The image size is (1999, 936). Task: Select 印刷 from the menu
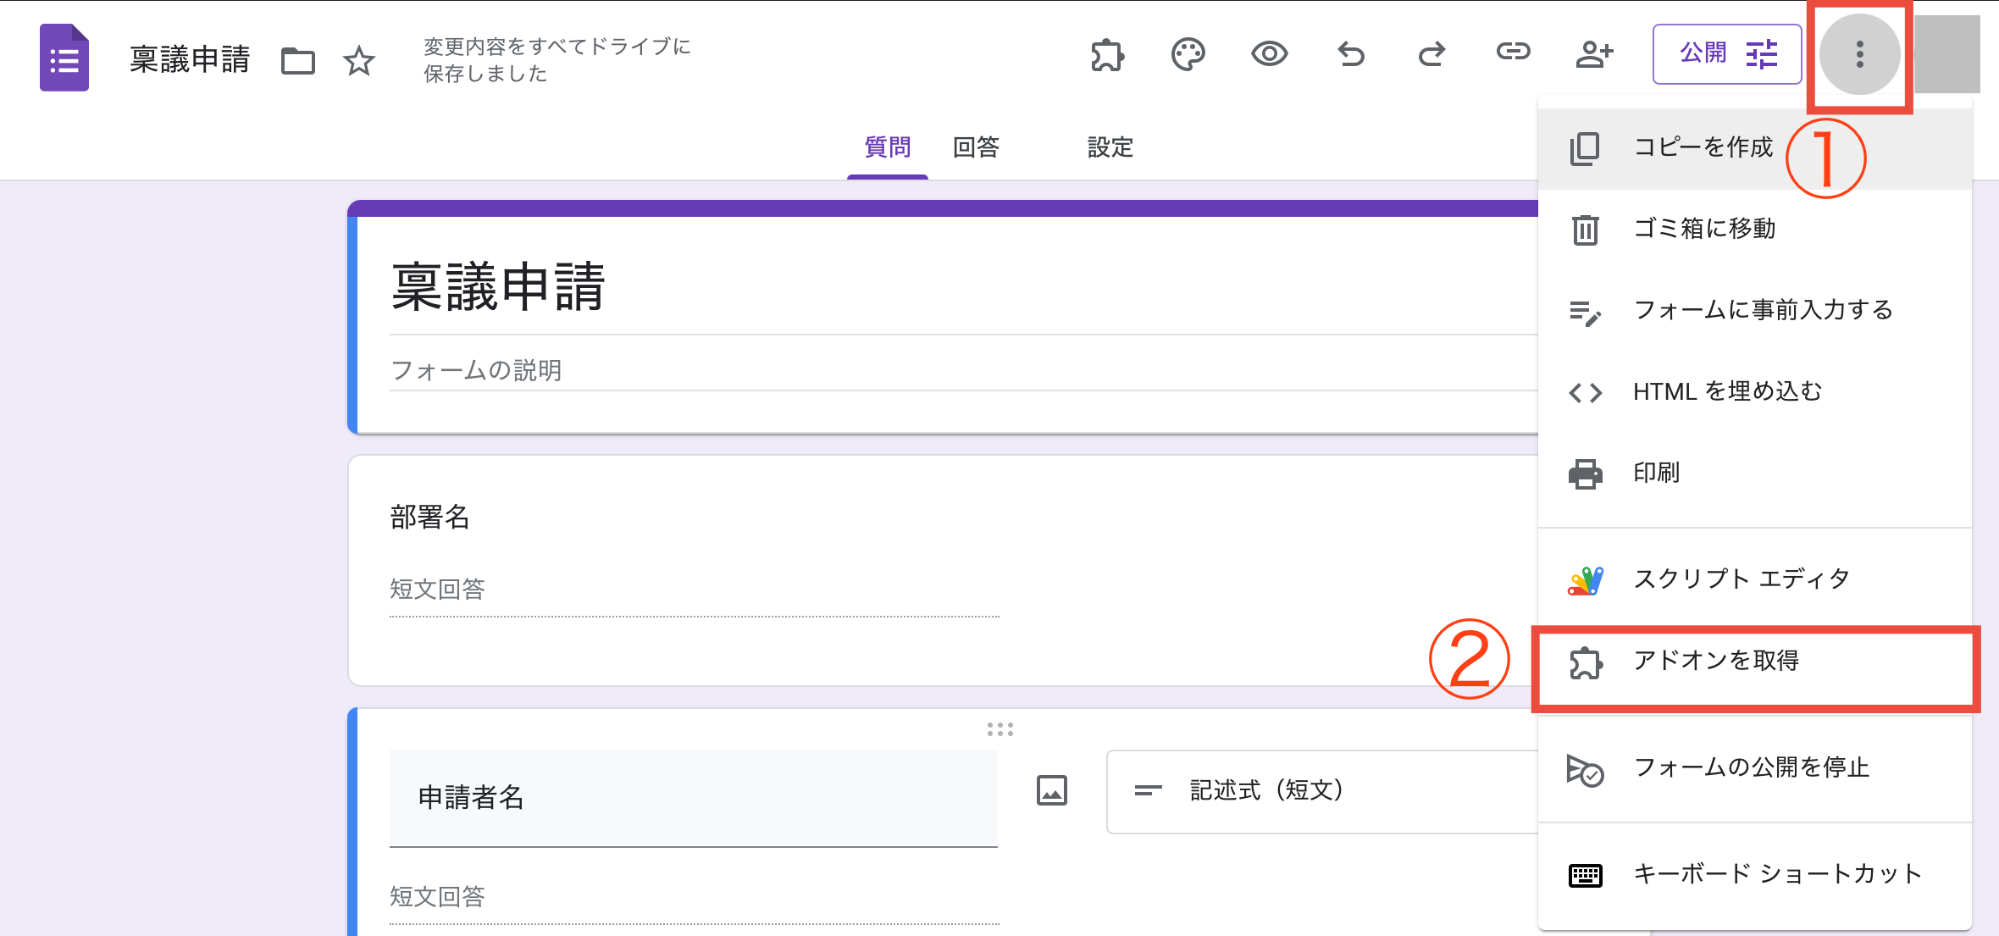coord(1755,473)
